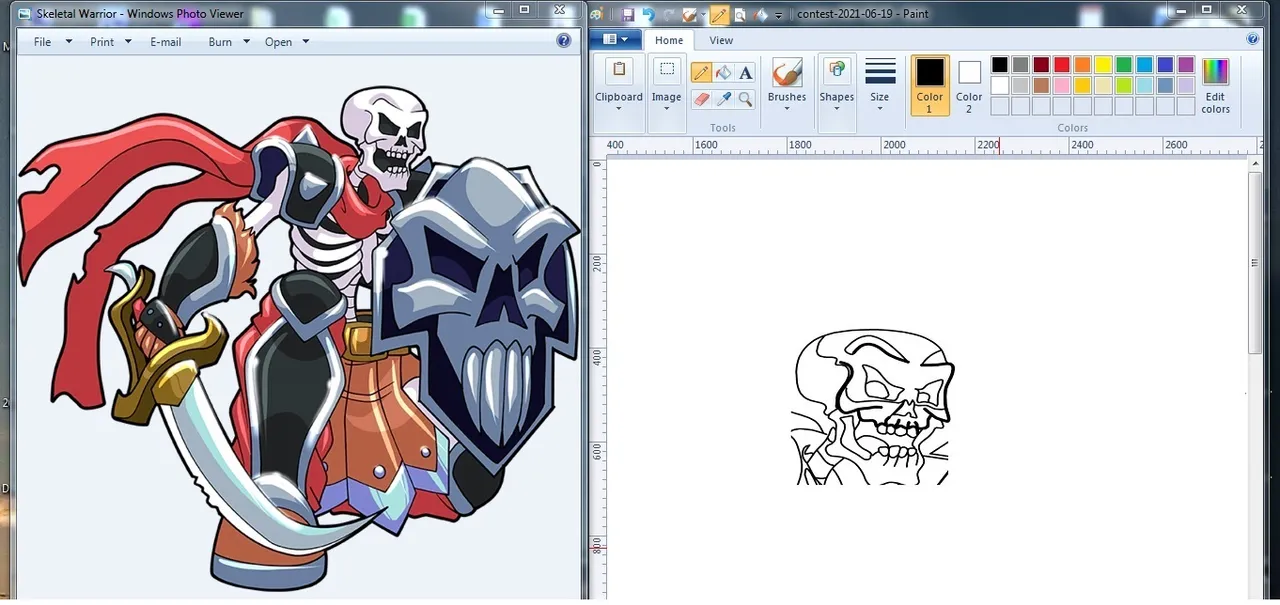Click the Clipboard paste icon
This screenshot has width=1280, height=605.
click(x=619, y=72)
